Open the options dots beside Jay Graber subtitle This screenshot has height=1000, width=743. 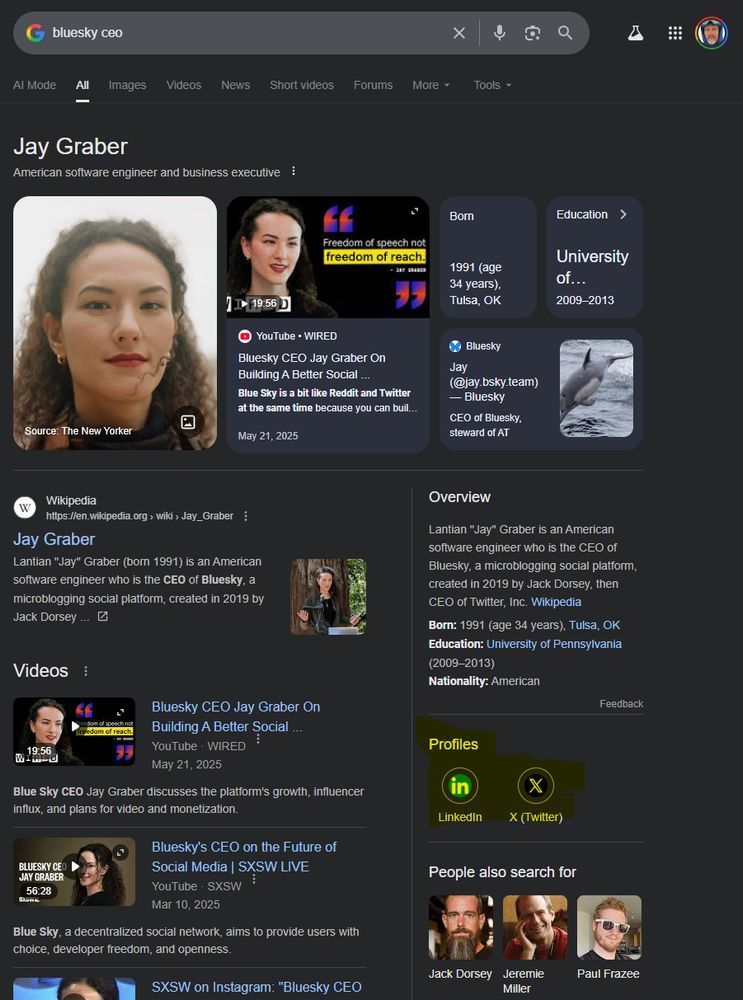(x=293, y=172)
